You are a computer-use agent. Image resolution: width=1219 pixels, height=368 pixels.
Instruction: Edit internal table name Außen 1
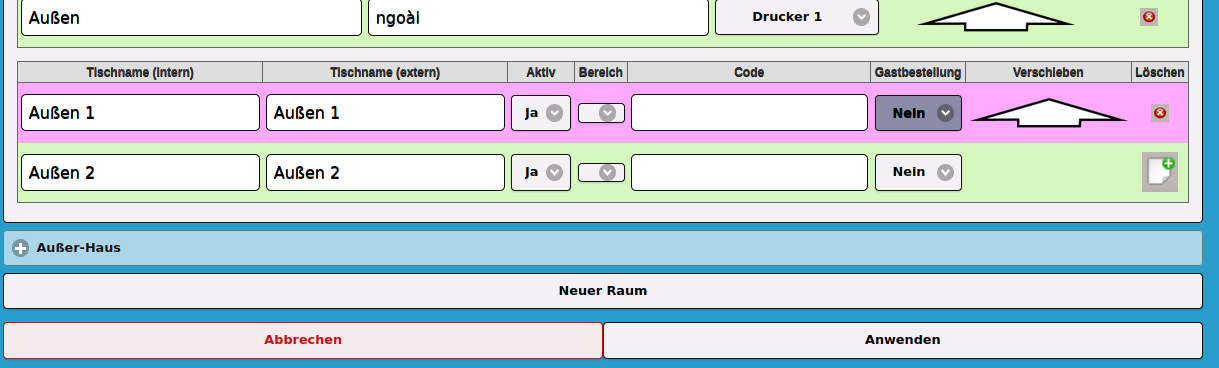[140, 113]
